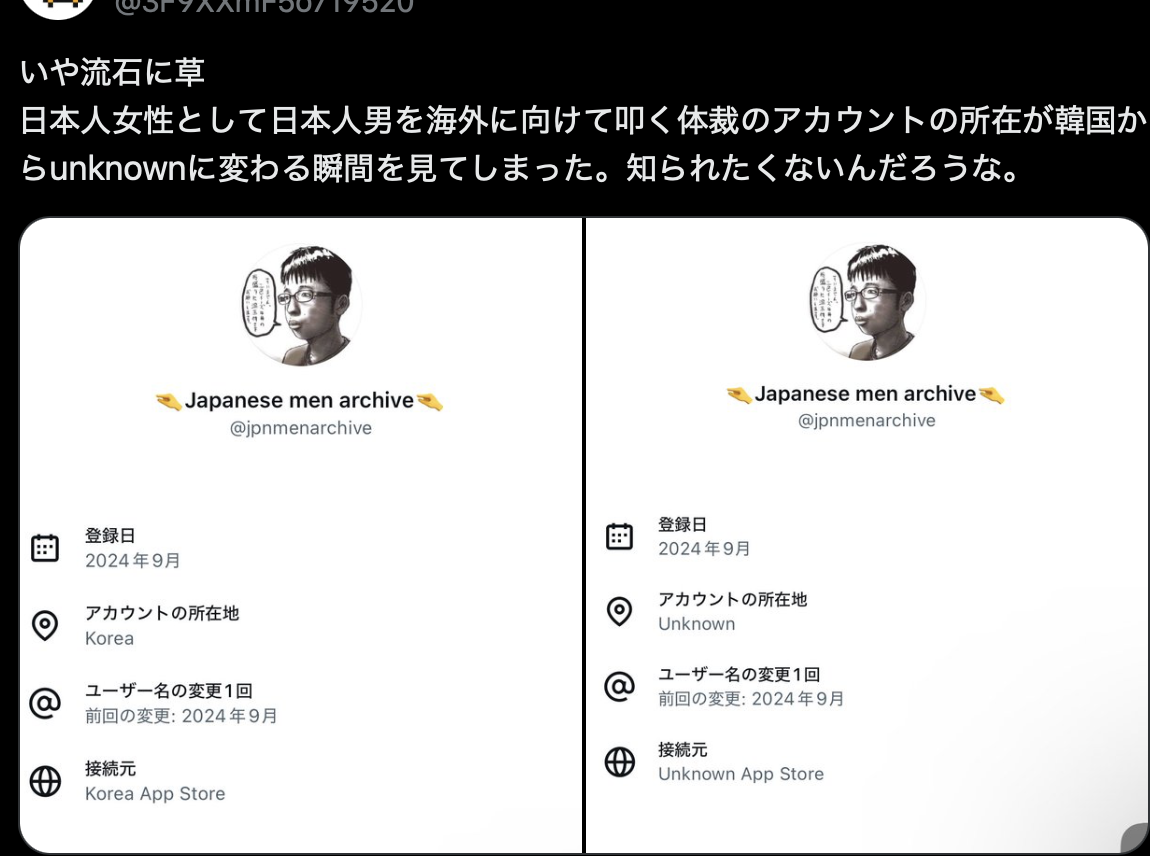The width and height of the screenshot is (1150, 856).
Task: Open the left profile avatar image
Action: tap(301, 305)
